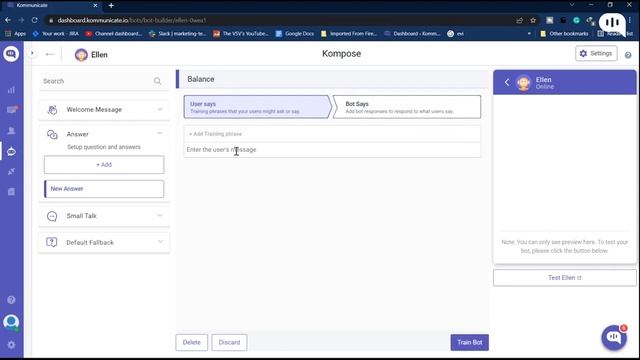Click the browser back arrow
The width and height of the screenshot is (640, 360).
pos(8,20)
